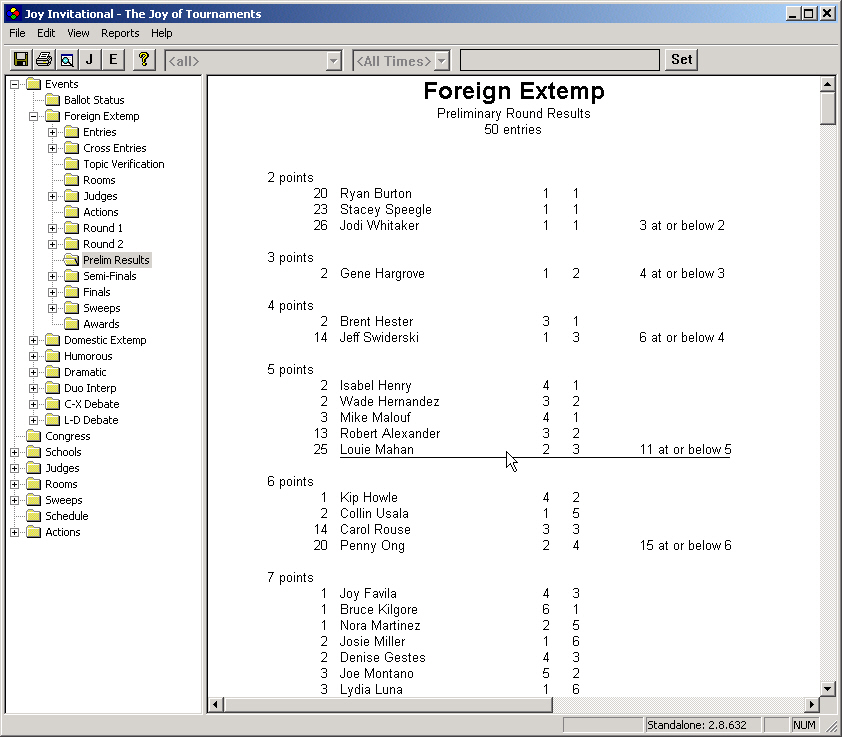Expand the Schools tree node
This screenshot has height=737, width=842.
(15, 452)
